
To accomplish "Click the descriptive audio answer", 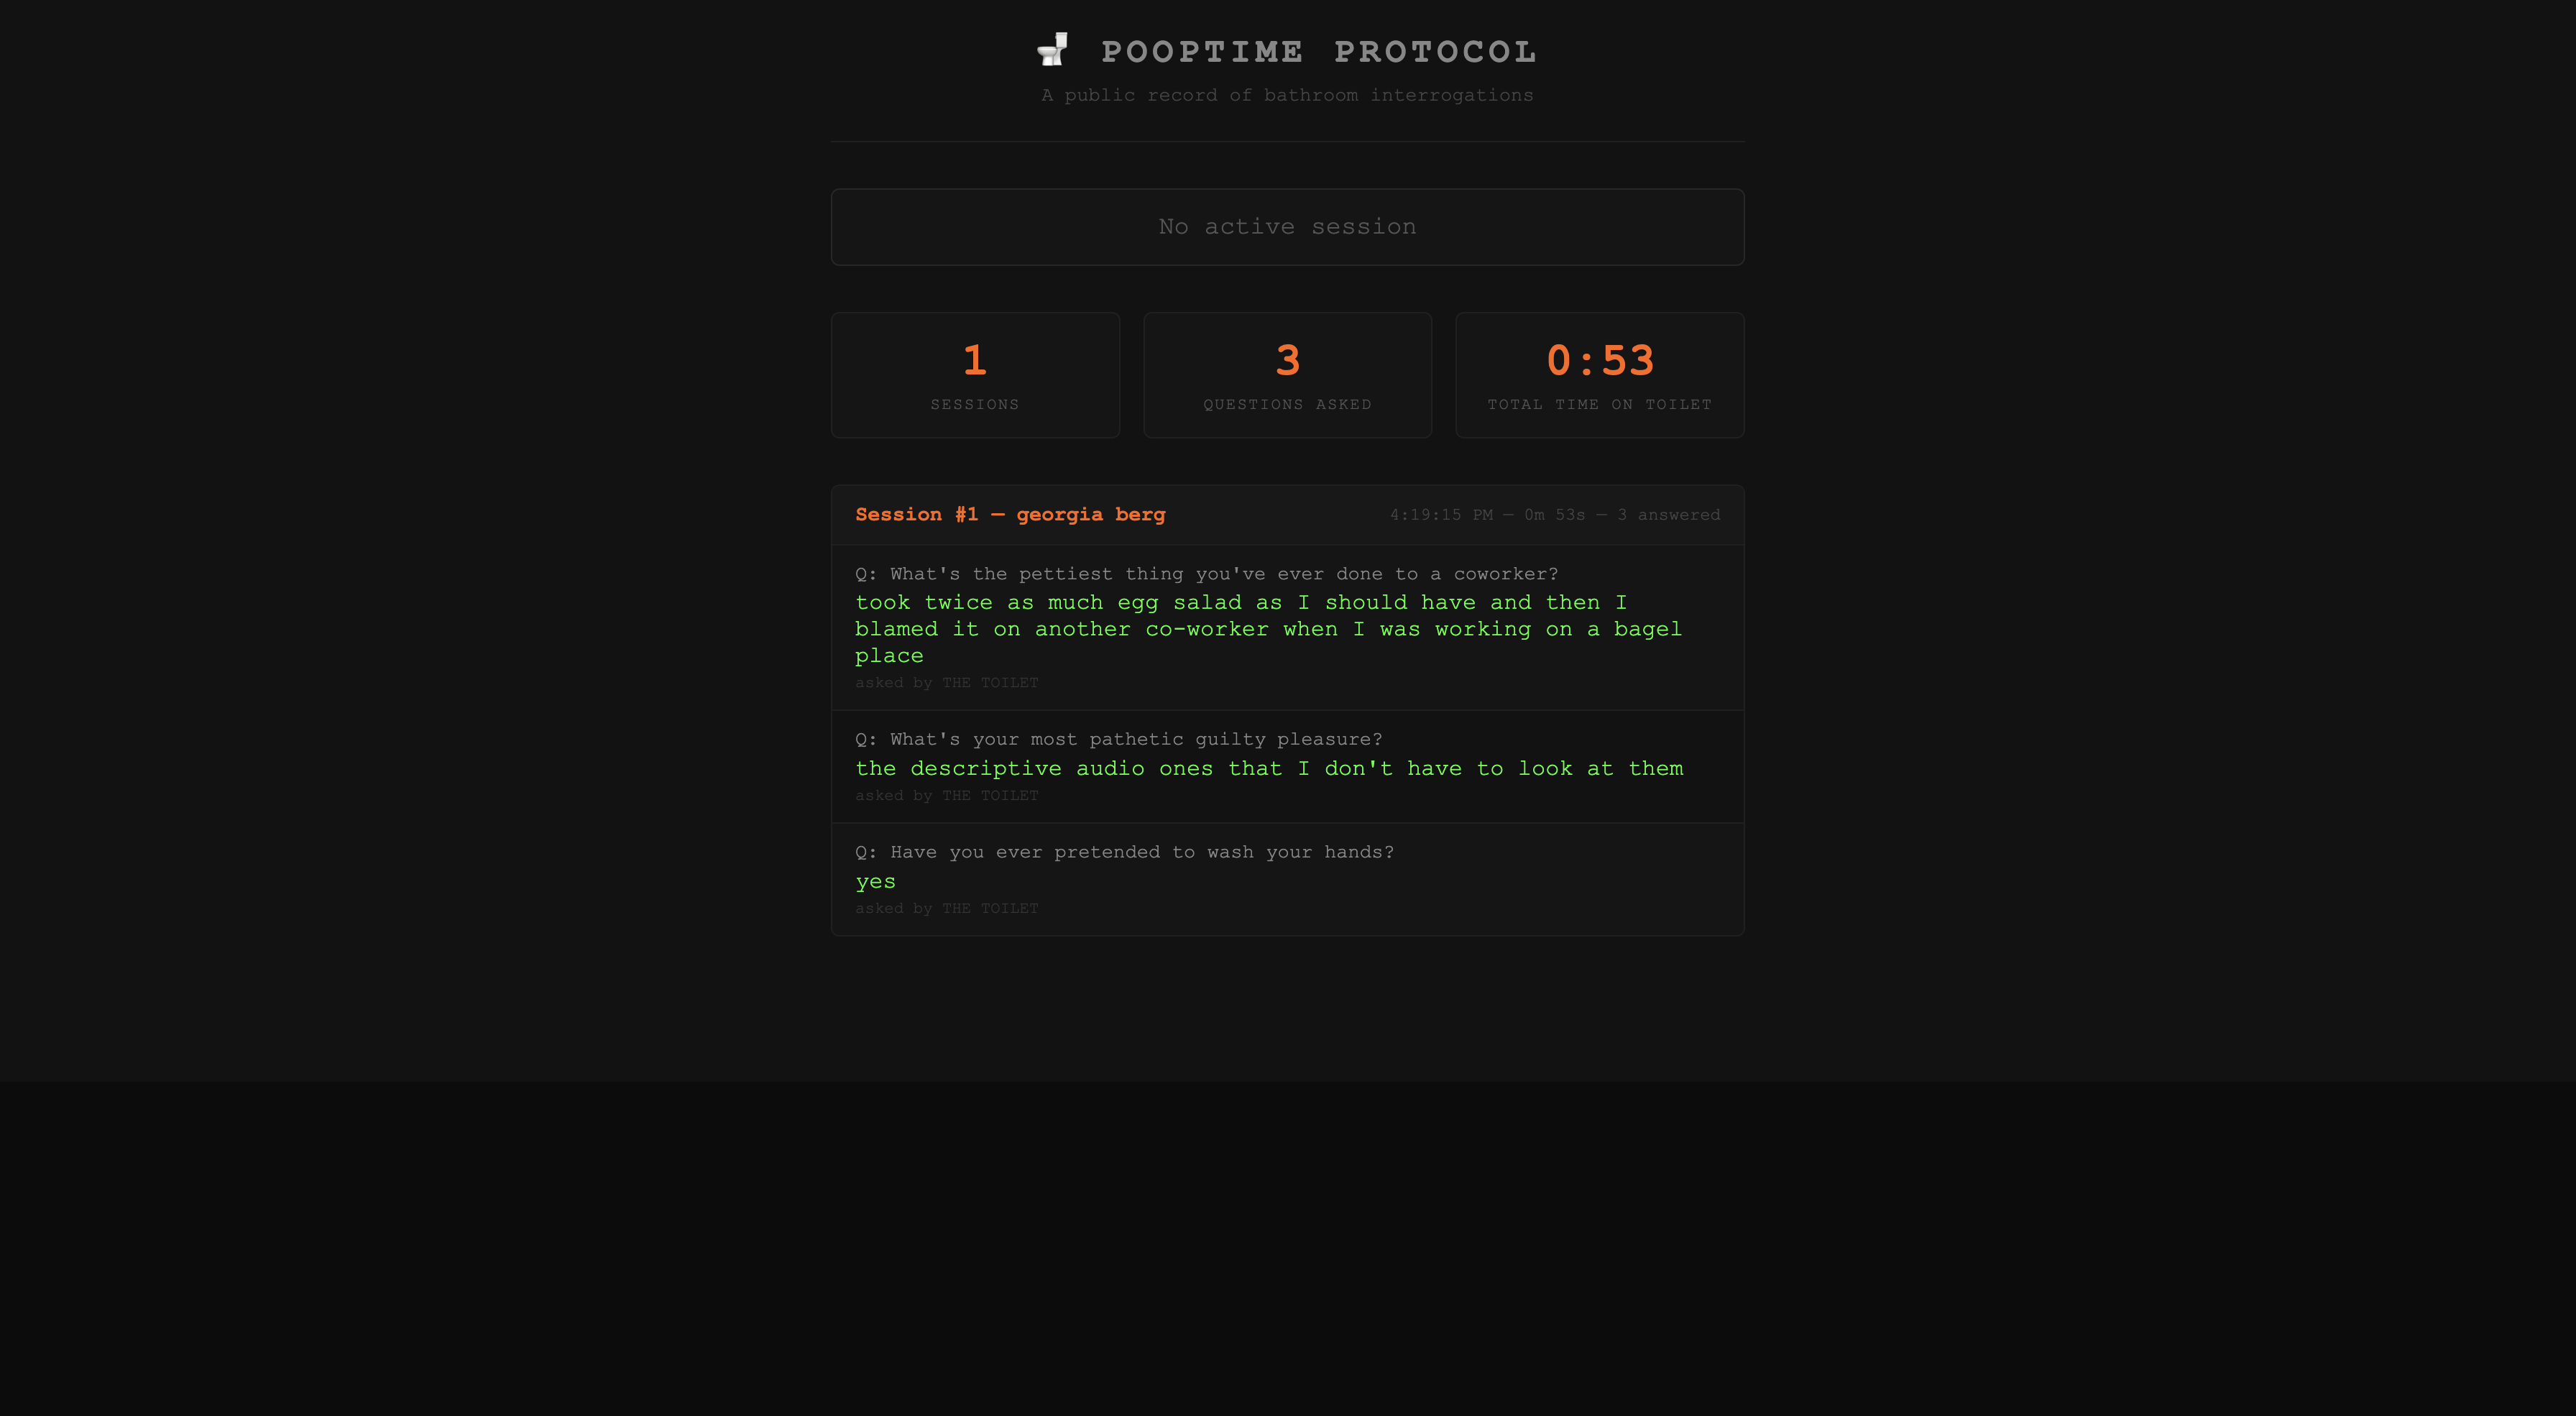I will pos(1268,768).
